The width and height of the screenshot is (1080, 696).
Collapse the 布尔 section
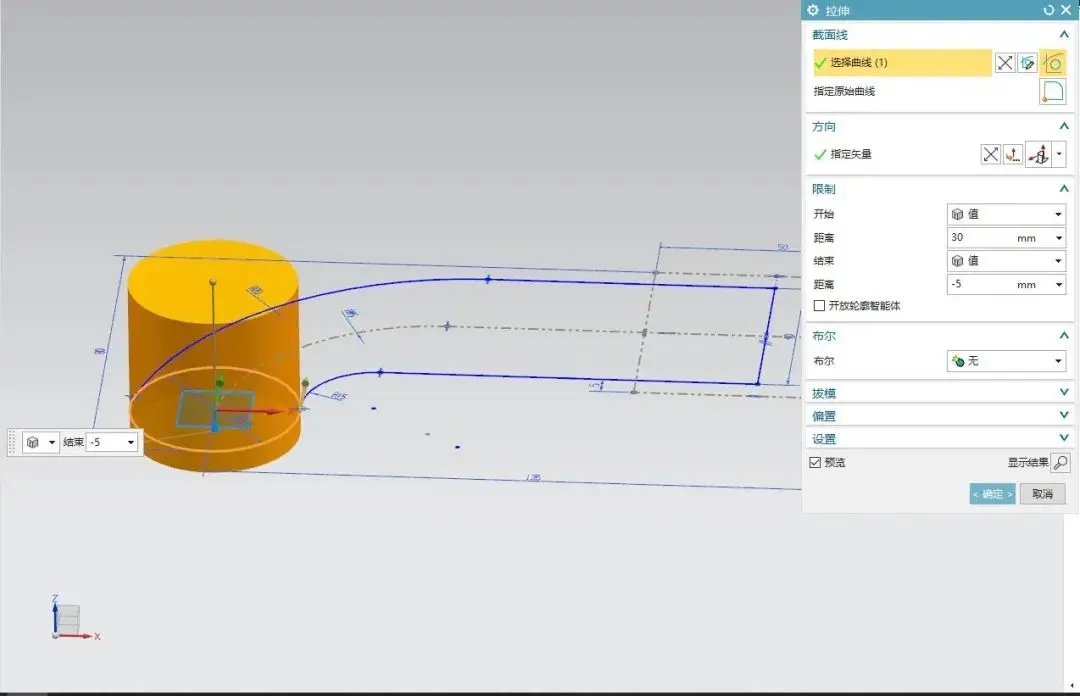click(x=1064, y=336)
